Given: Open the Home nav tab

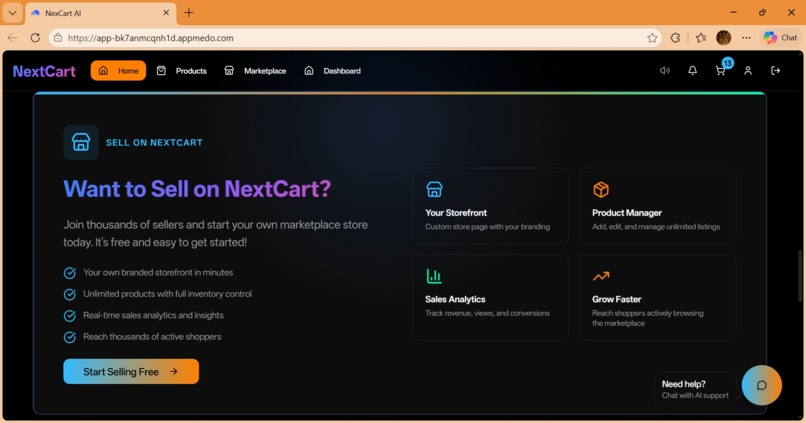Looking at the screenshot, I should coord(118,71).
